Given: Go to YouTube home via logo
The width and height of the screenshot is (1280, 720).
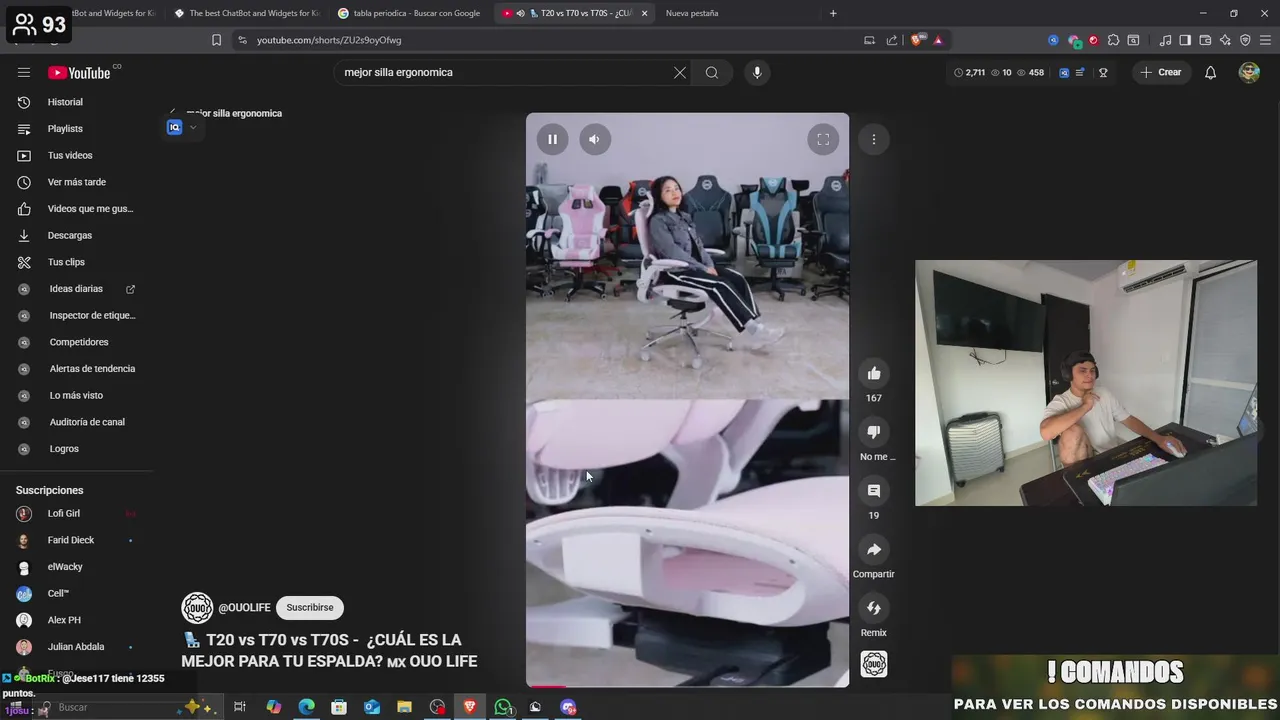Looking at the screenshot, I should pyautogui.click(x=80, y=72).
